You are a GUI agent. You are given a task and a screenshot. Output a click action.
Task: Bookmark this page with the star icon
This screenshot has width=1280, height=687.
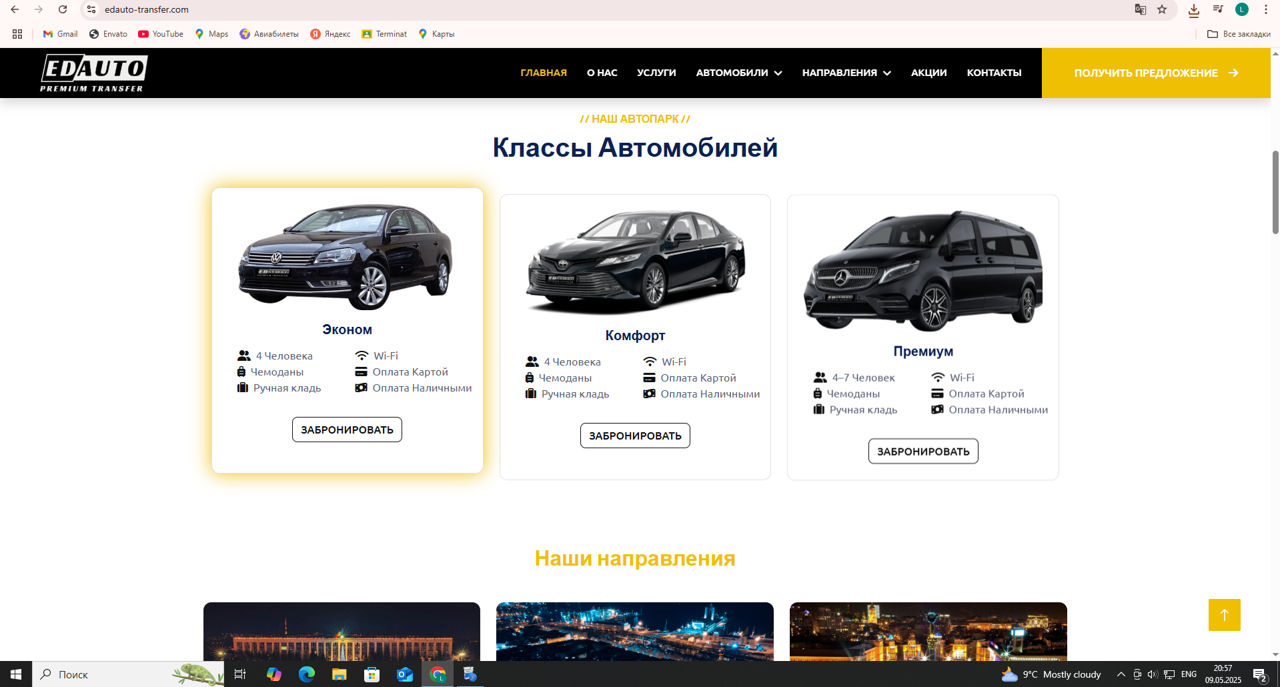(x=1162, y=9)
